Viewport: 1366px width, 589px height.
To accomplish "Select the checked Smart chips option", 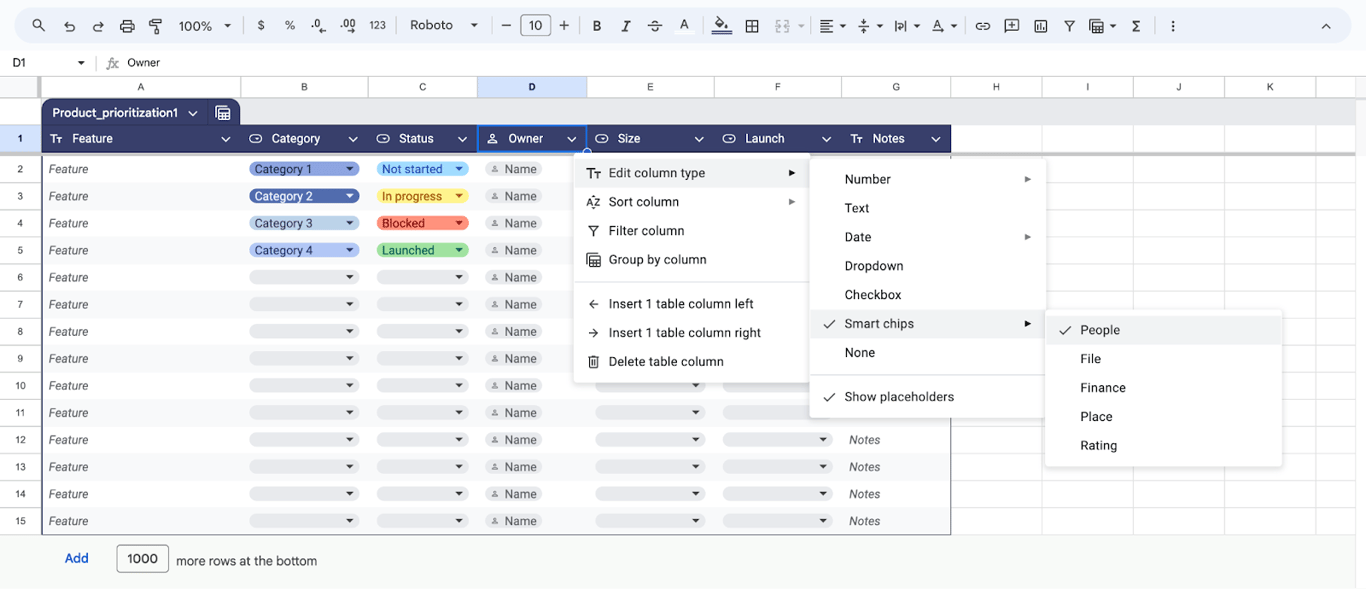I will [927, 324].
